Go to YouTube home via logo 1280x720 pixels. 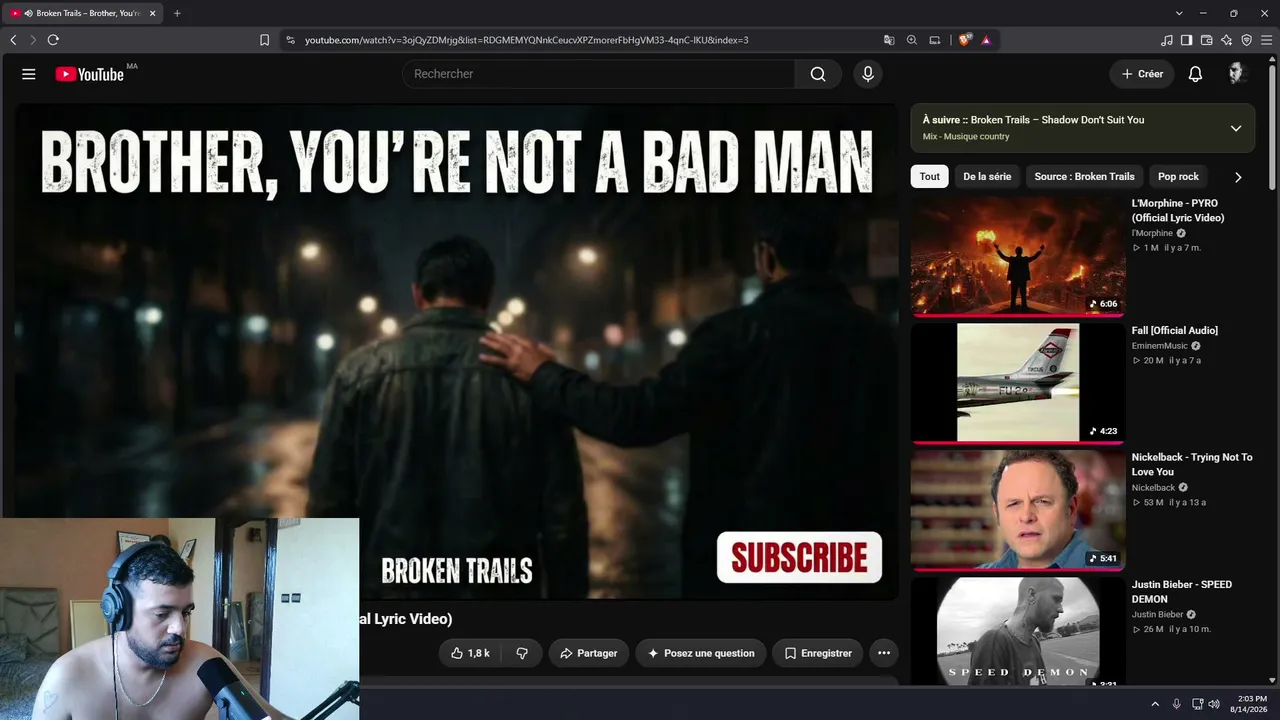[90, 74]
